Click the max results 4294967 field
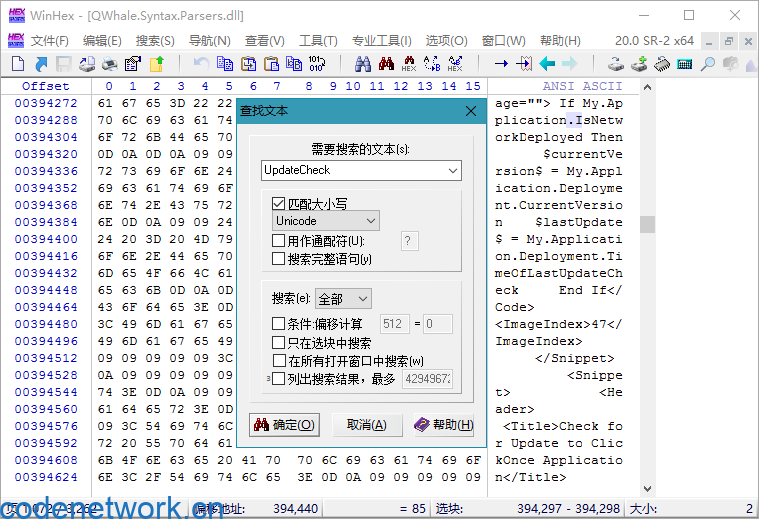Image resolution: width=759 pixels, height=519 pixels. click(427, 379)
